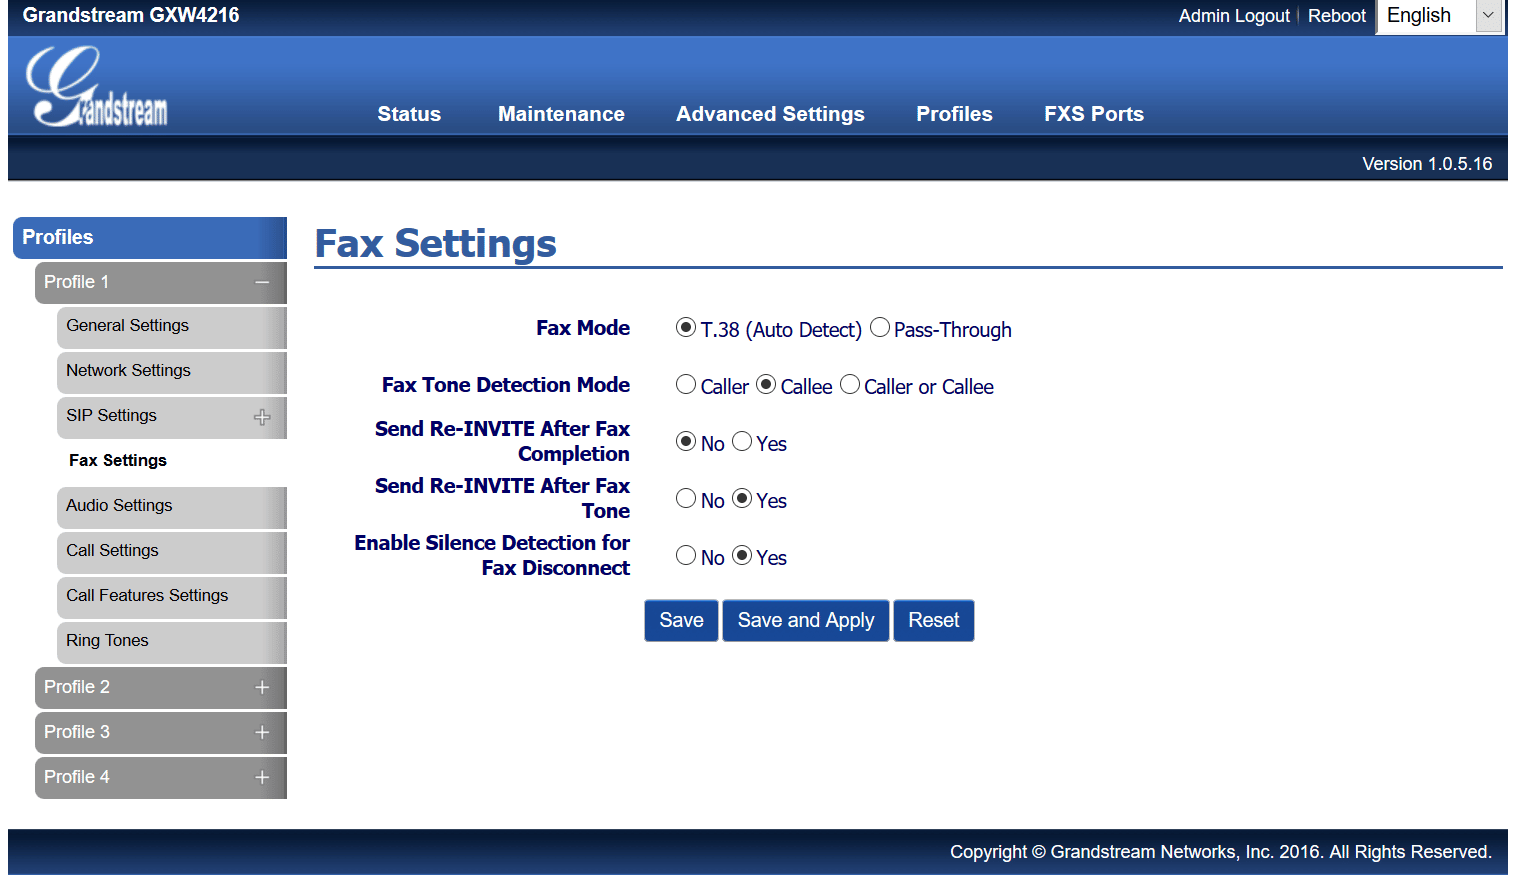Image resolution: width=1537 pixels, height=890 pixels.
Task: Open Ring Tones in sidebar
Action: [172, 642]
